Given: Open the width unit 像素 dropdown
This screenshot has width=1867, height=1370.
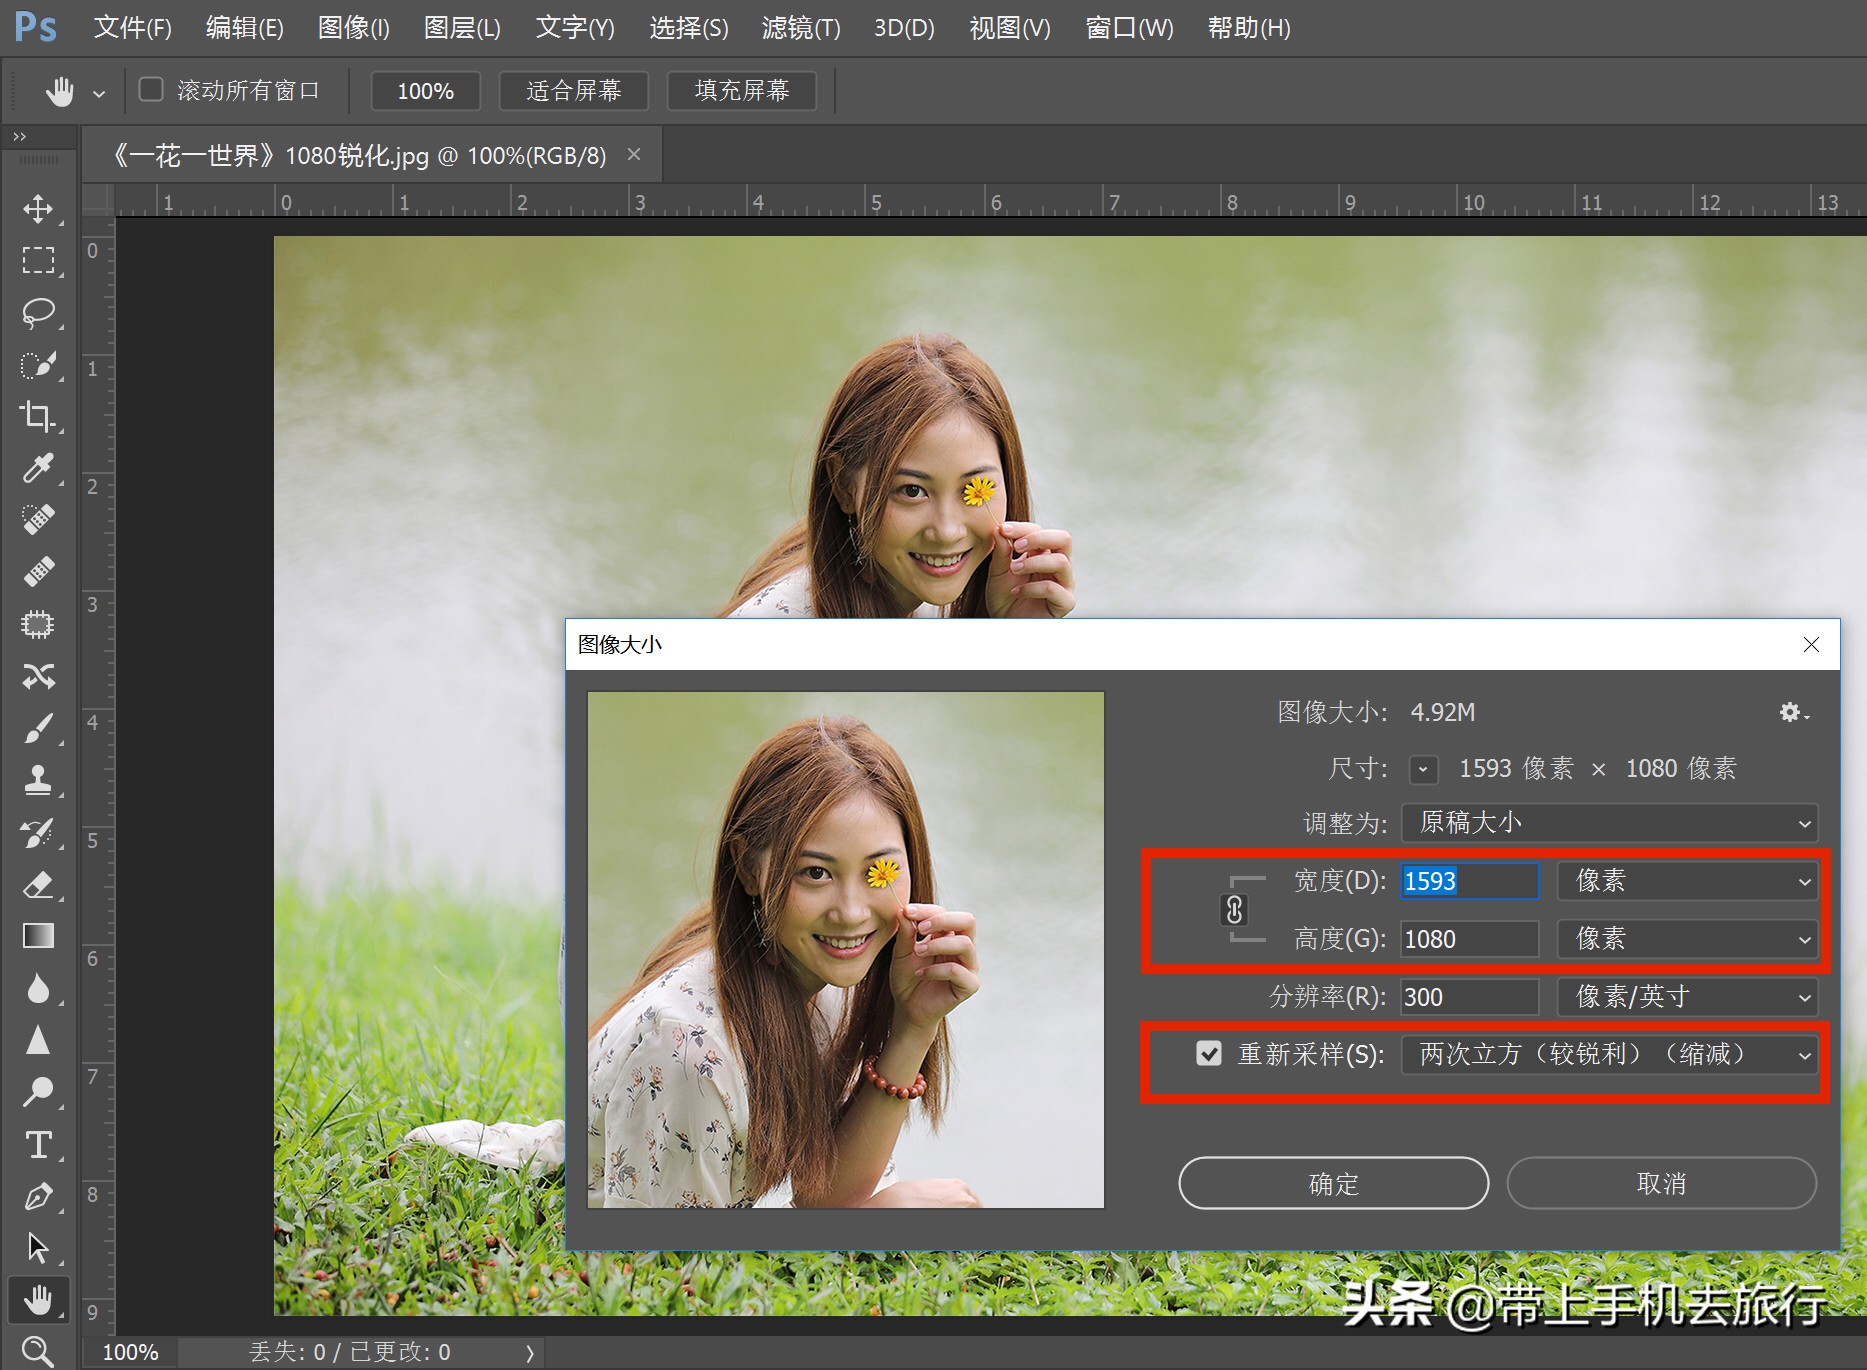Looking at the screenshot, I should click(1687, 881).
